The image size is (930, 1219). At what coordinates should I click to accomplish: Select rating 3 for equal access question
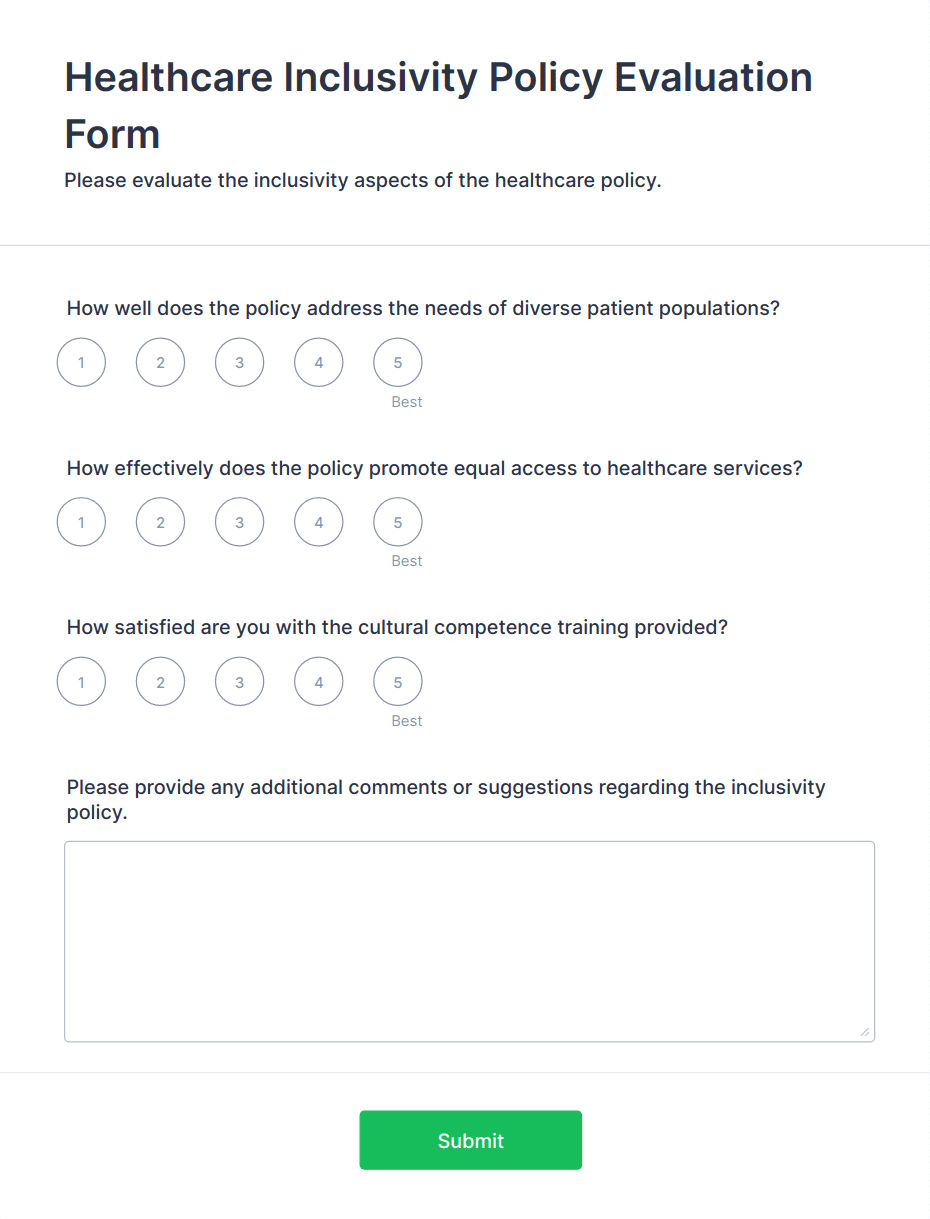[239, 521]
